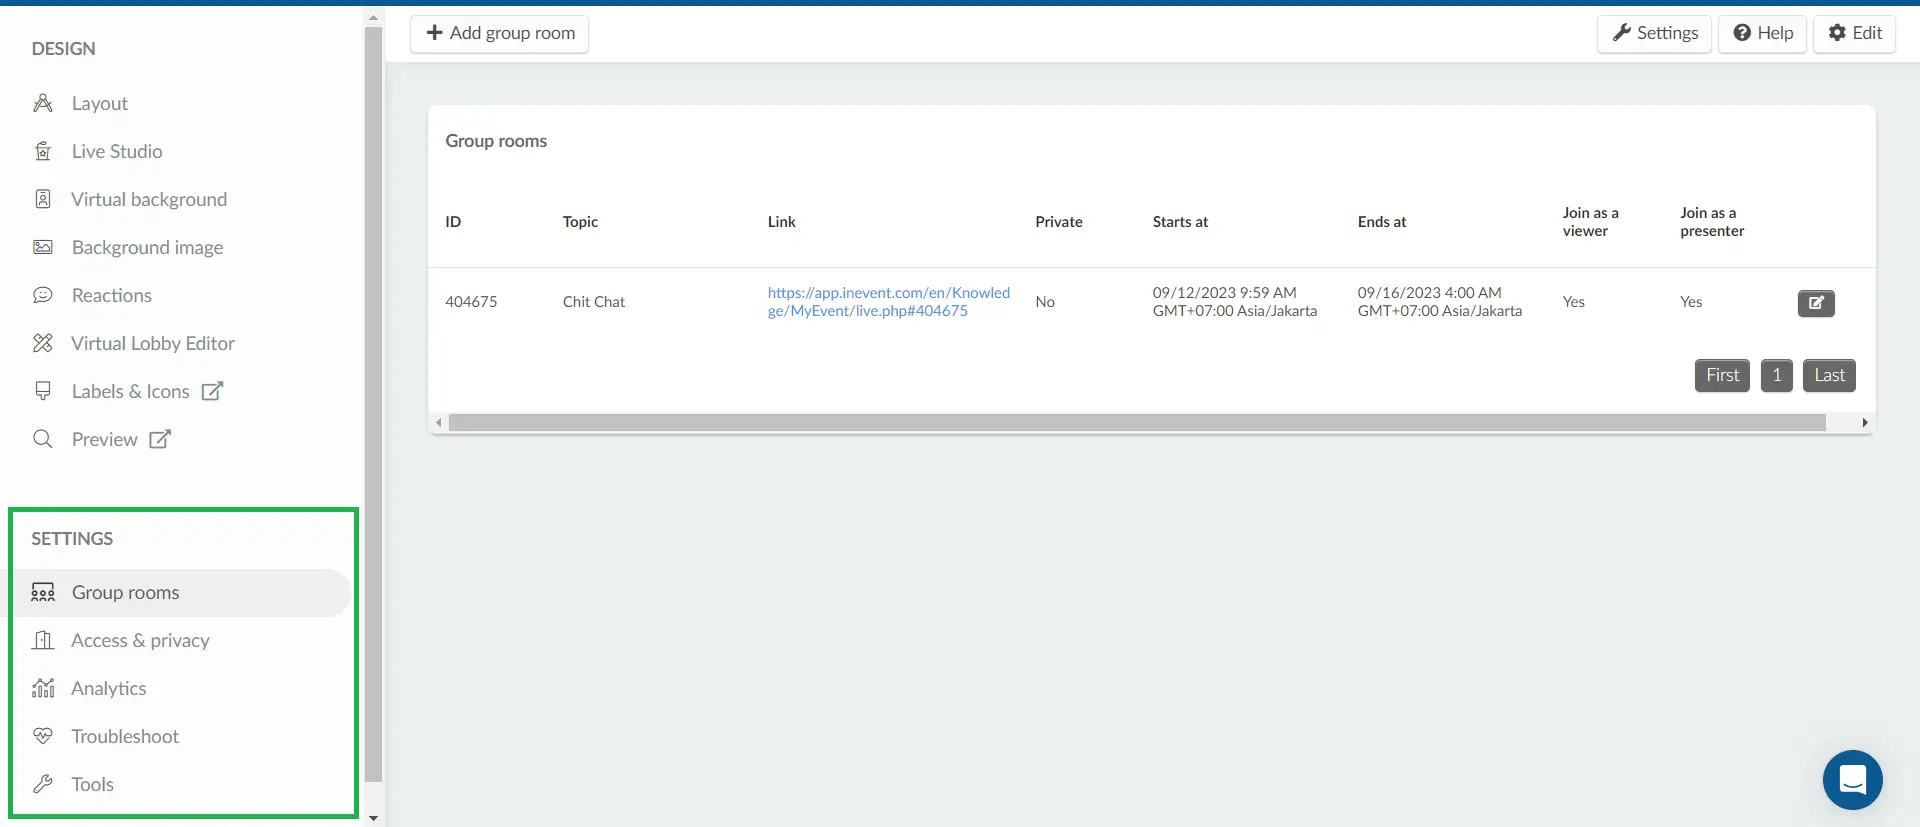1920x827 pixels.
Task: Click the table horizontal scrollbar
Action: tap(1137, 423)
